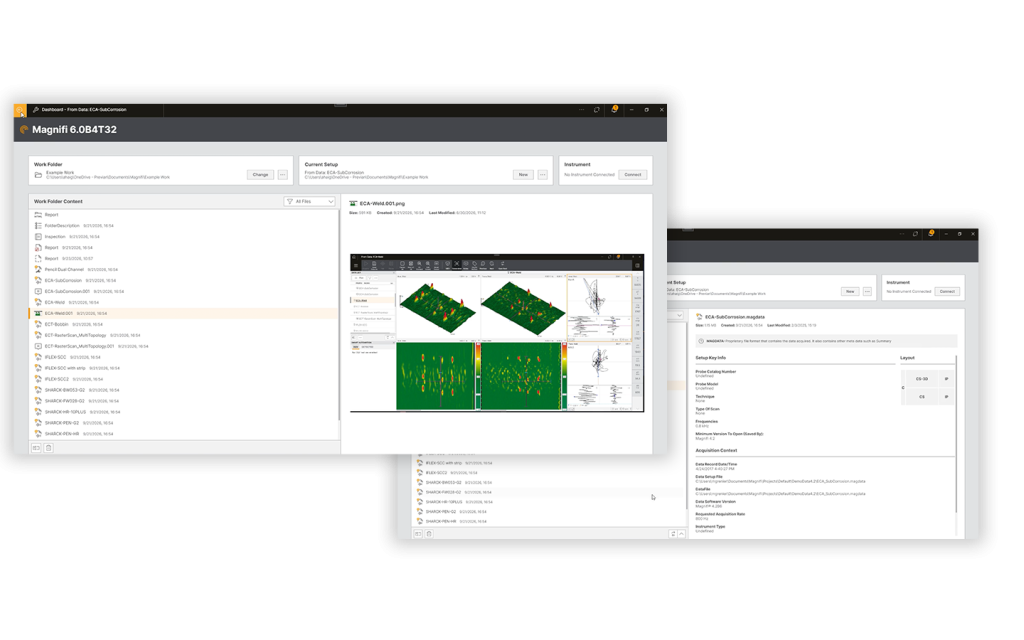The width and height of the screenshot is (1024, 640).
Task: Select the IFLEX-SCC row in front window
Action: point(184,357)
